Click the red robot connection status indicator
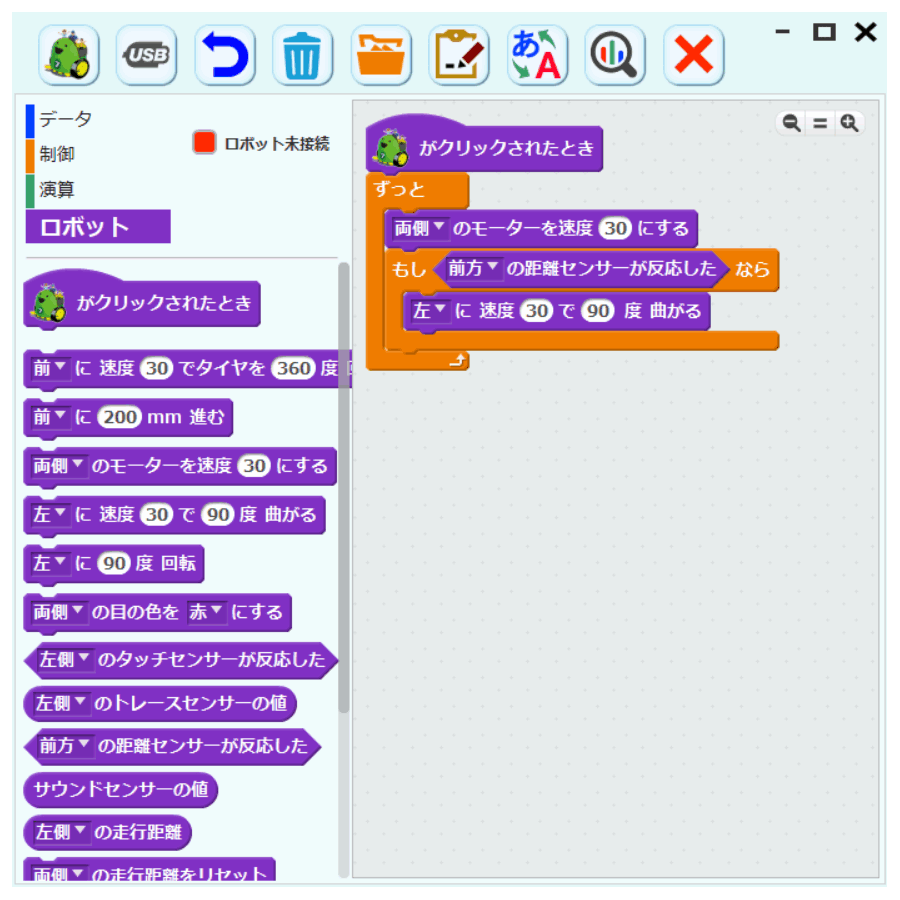 click(204, 142)
